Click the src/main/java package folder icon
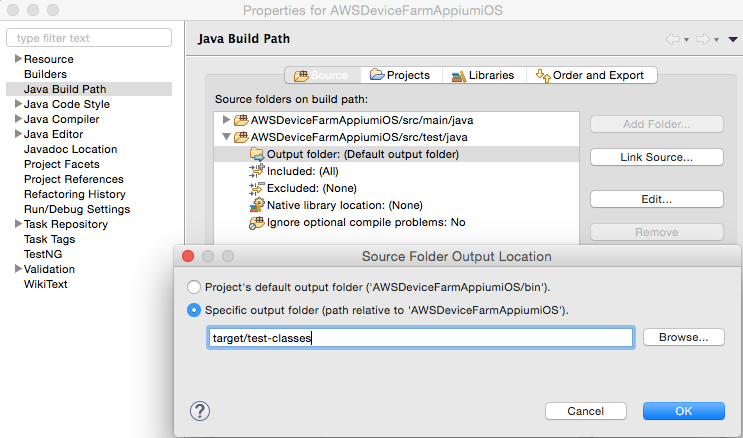This screenshot has height=438, width=743. [241, 120]
